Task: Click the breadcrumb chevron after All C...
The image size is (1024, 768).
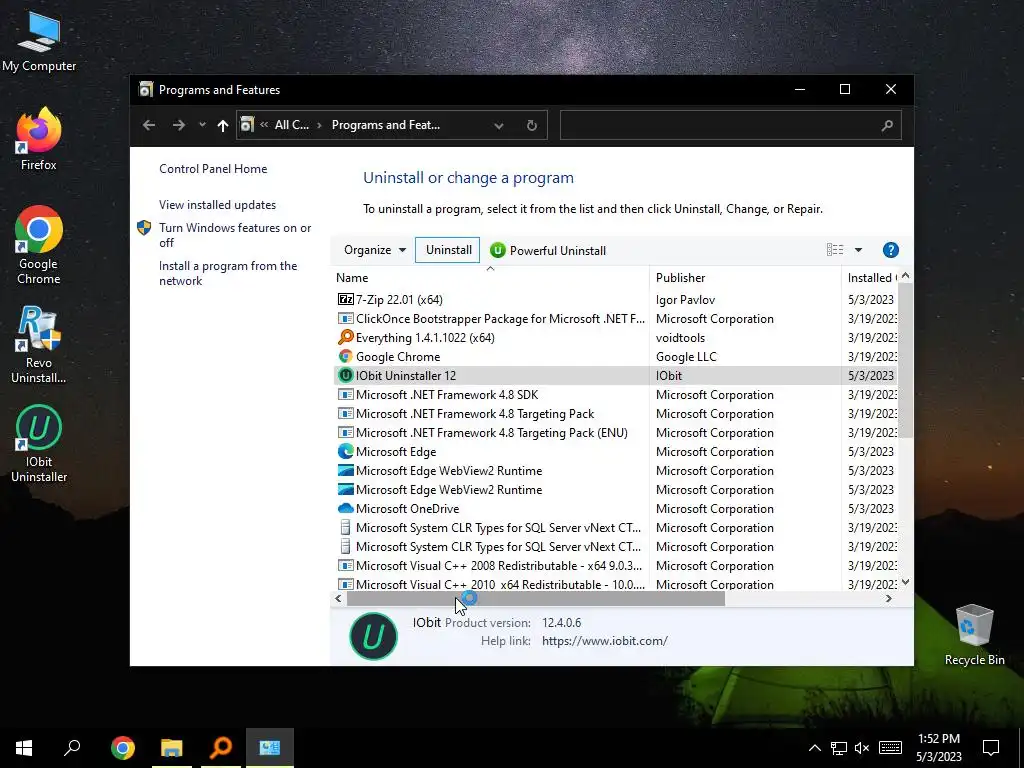Action: (319, 125)
